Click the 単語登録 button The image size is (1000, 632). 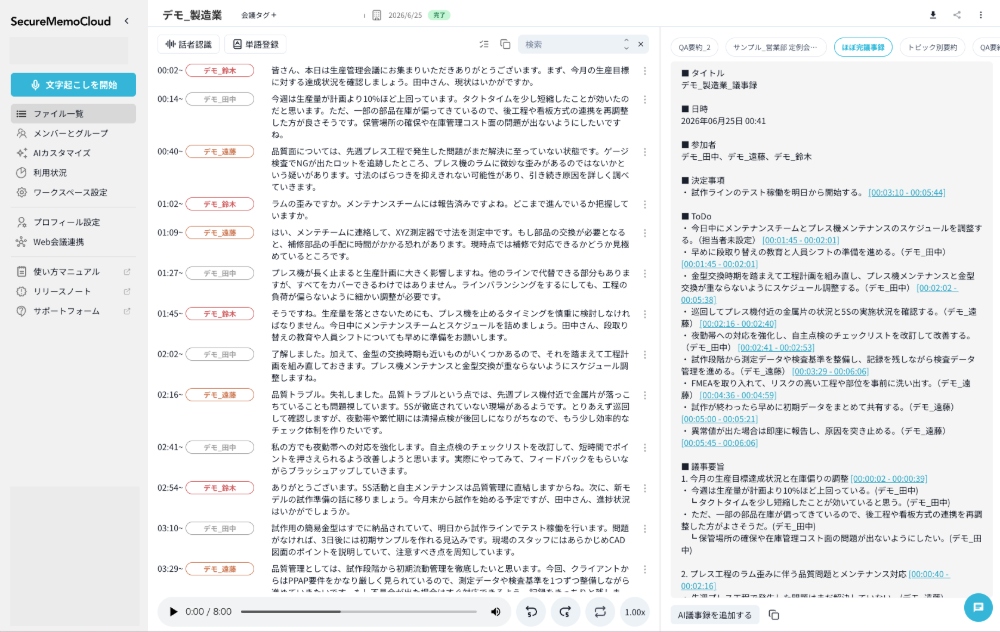tap(256, 44)
